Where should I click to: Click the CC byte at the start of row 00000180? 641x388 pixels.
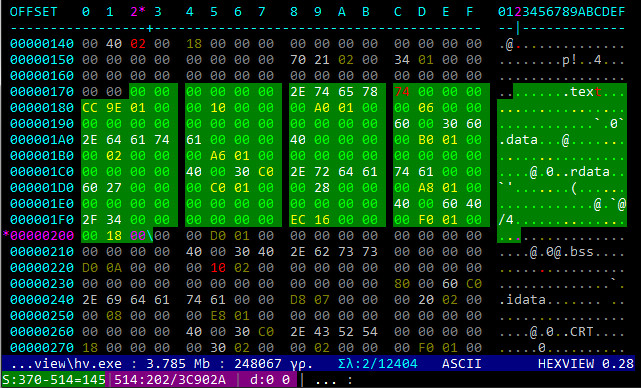point(90,108)
